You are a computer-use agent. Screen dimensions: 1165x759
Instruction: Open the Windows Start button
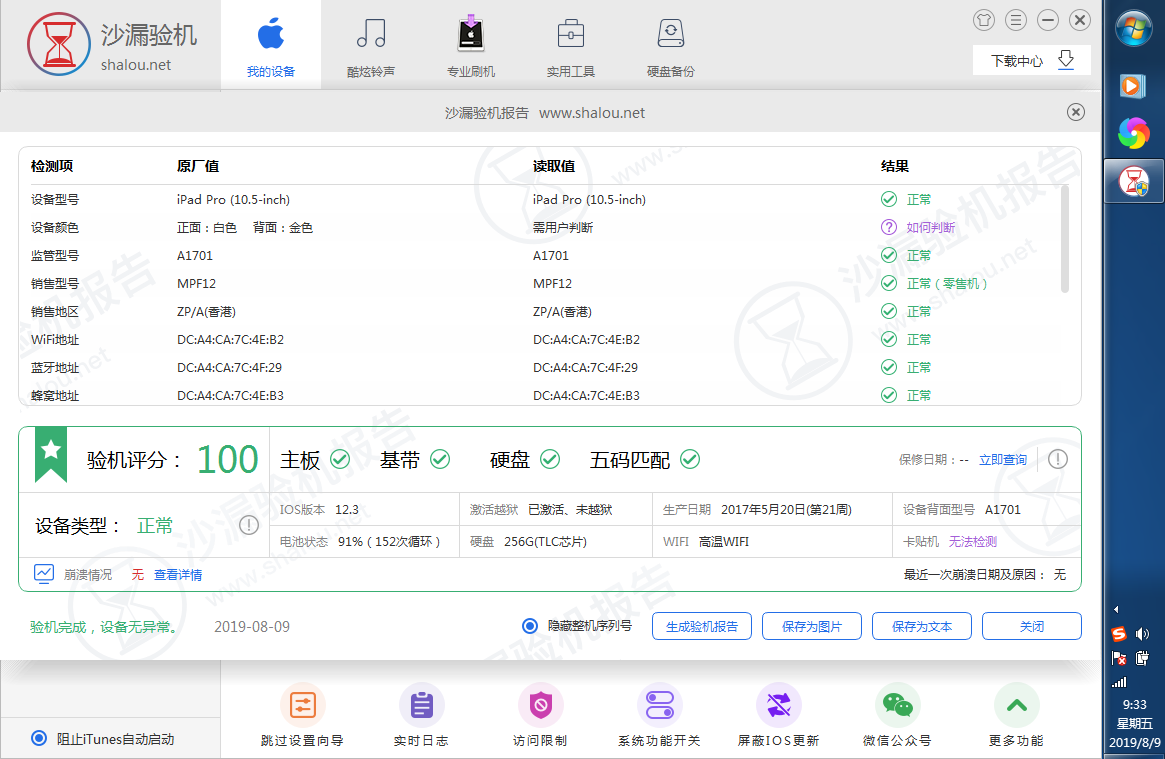point(1134,28)
